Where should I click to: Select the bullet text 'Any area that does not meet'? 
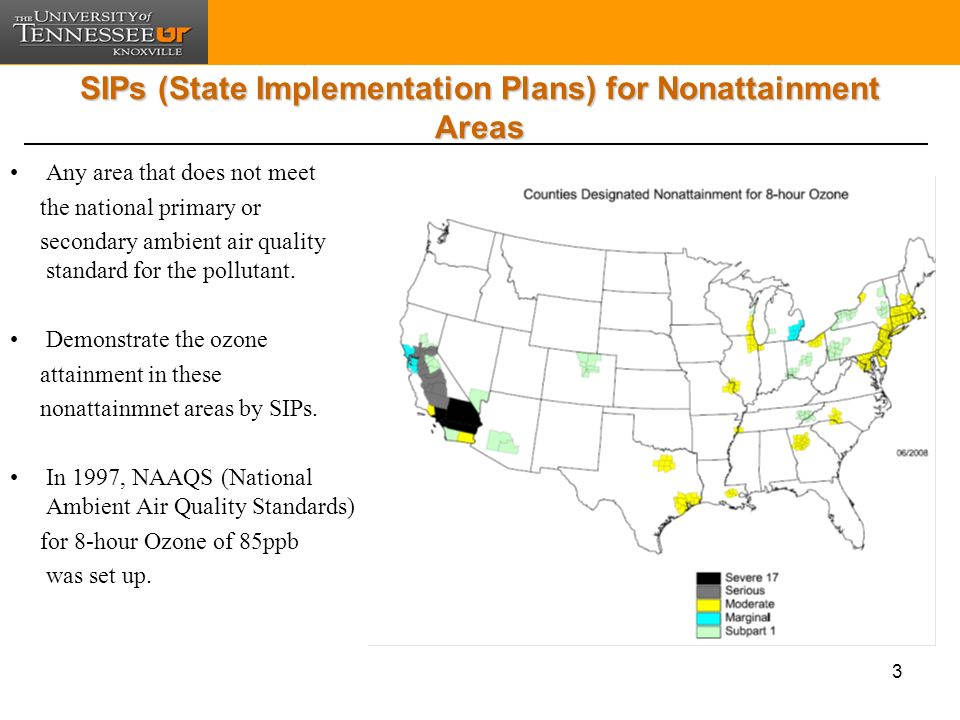[x=181, y=173]
